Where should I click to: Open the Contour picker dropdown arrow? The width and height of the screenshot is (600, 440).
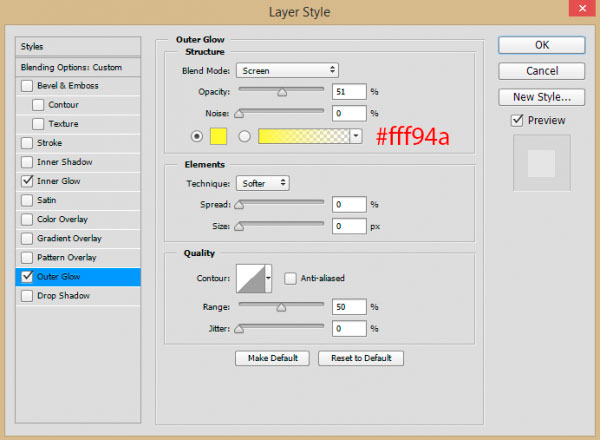click(268, 278)
